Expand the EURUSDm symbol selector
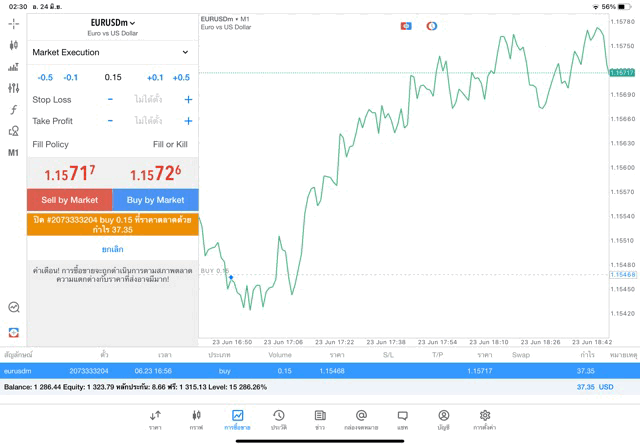This screenshot has height=447, width=640. (112, 22)
